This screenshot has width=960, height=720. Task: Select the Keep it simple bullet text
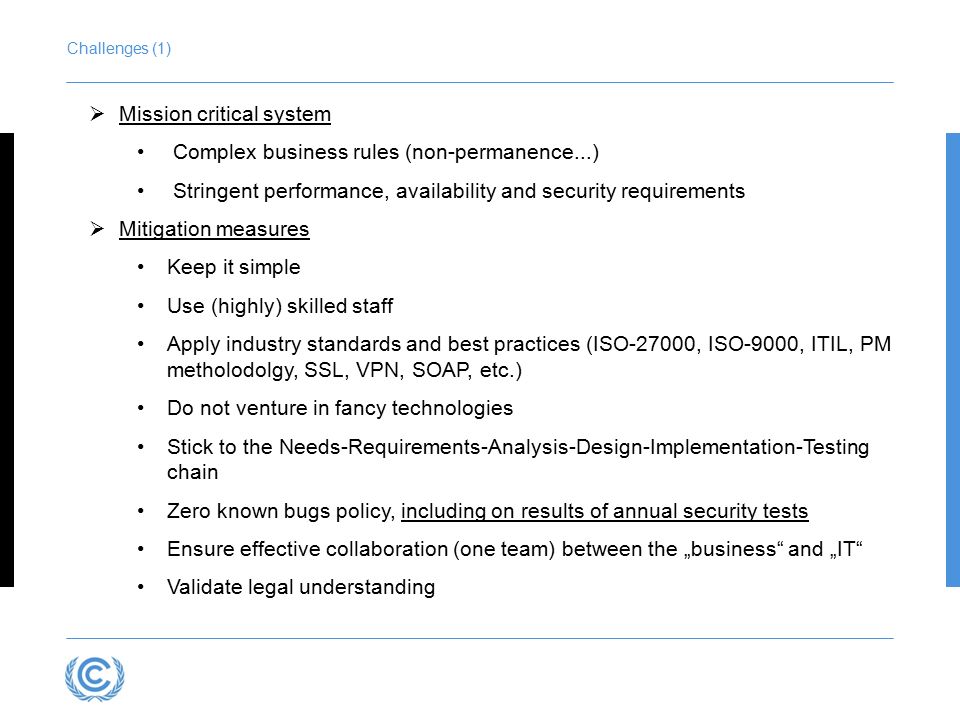[x=234, y=268]
